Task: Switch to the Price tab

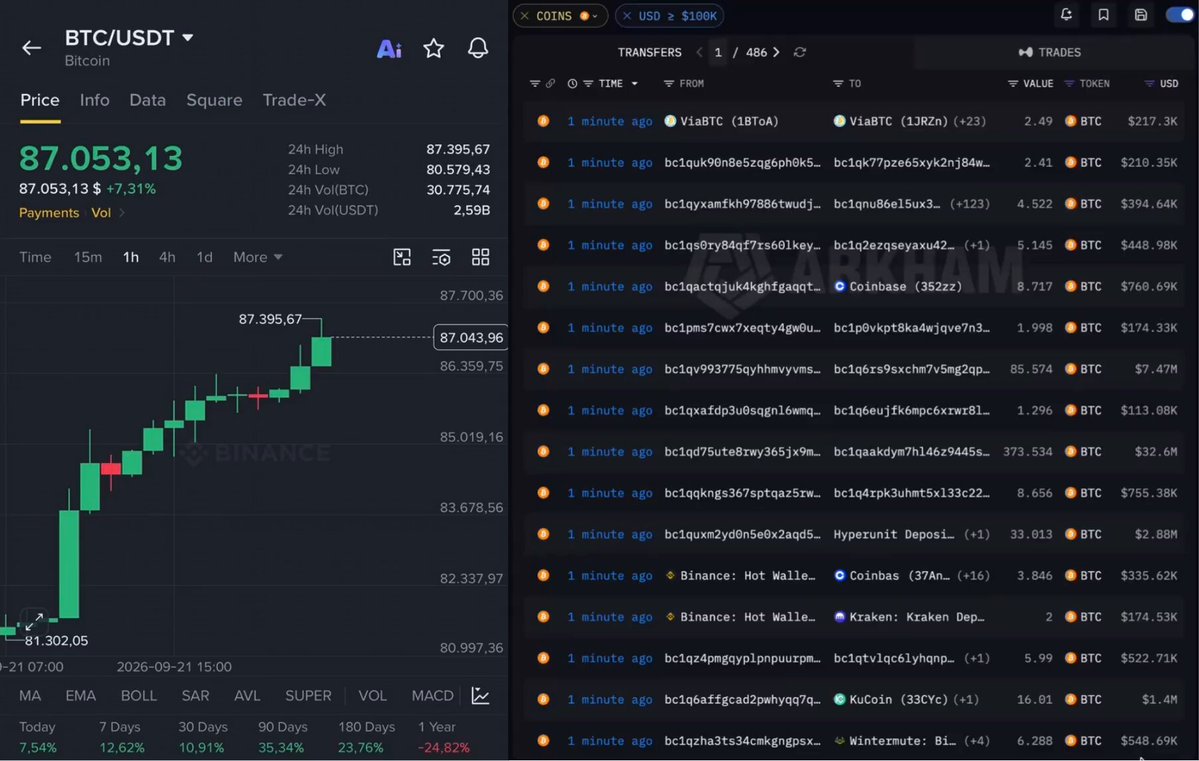Action: (40, 100)
